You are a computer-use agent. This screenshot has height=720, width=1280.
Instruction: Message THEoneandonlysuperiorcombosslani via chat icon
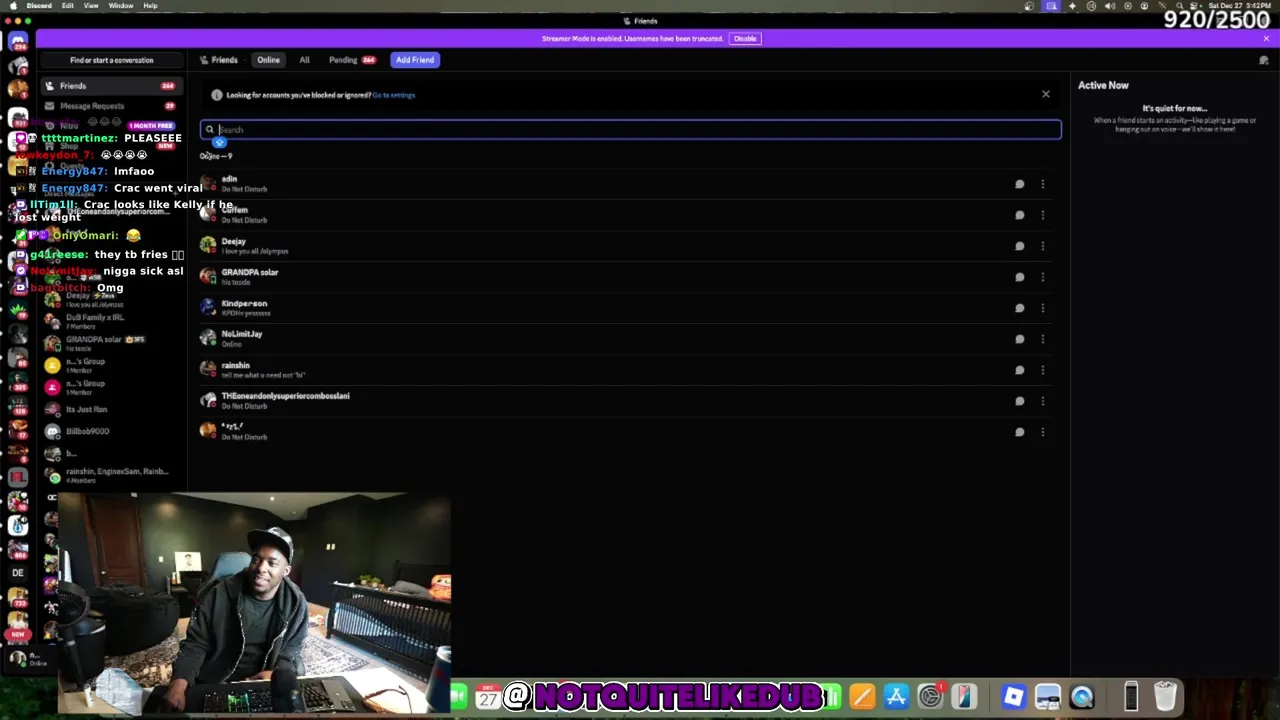point(1020,401)
